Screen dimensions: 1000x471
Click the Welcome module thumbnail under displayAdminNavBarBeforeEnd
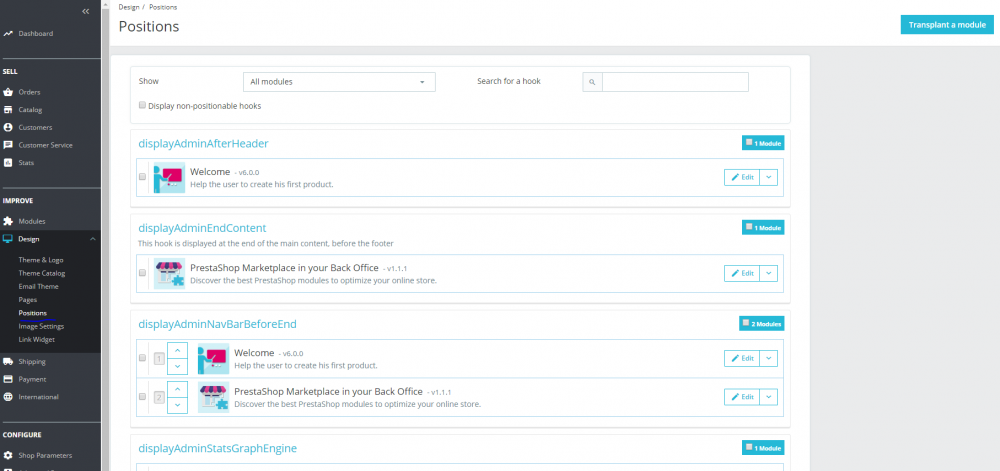[x=213, y=359]
